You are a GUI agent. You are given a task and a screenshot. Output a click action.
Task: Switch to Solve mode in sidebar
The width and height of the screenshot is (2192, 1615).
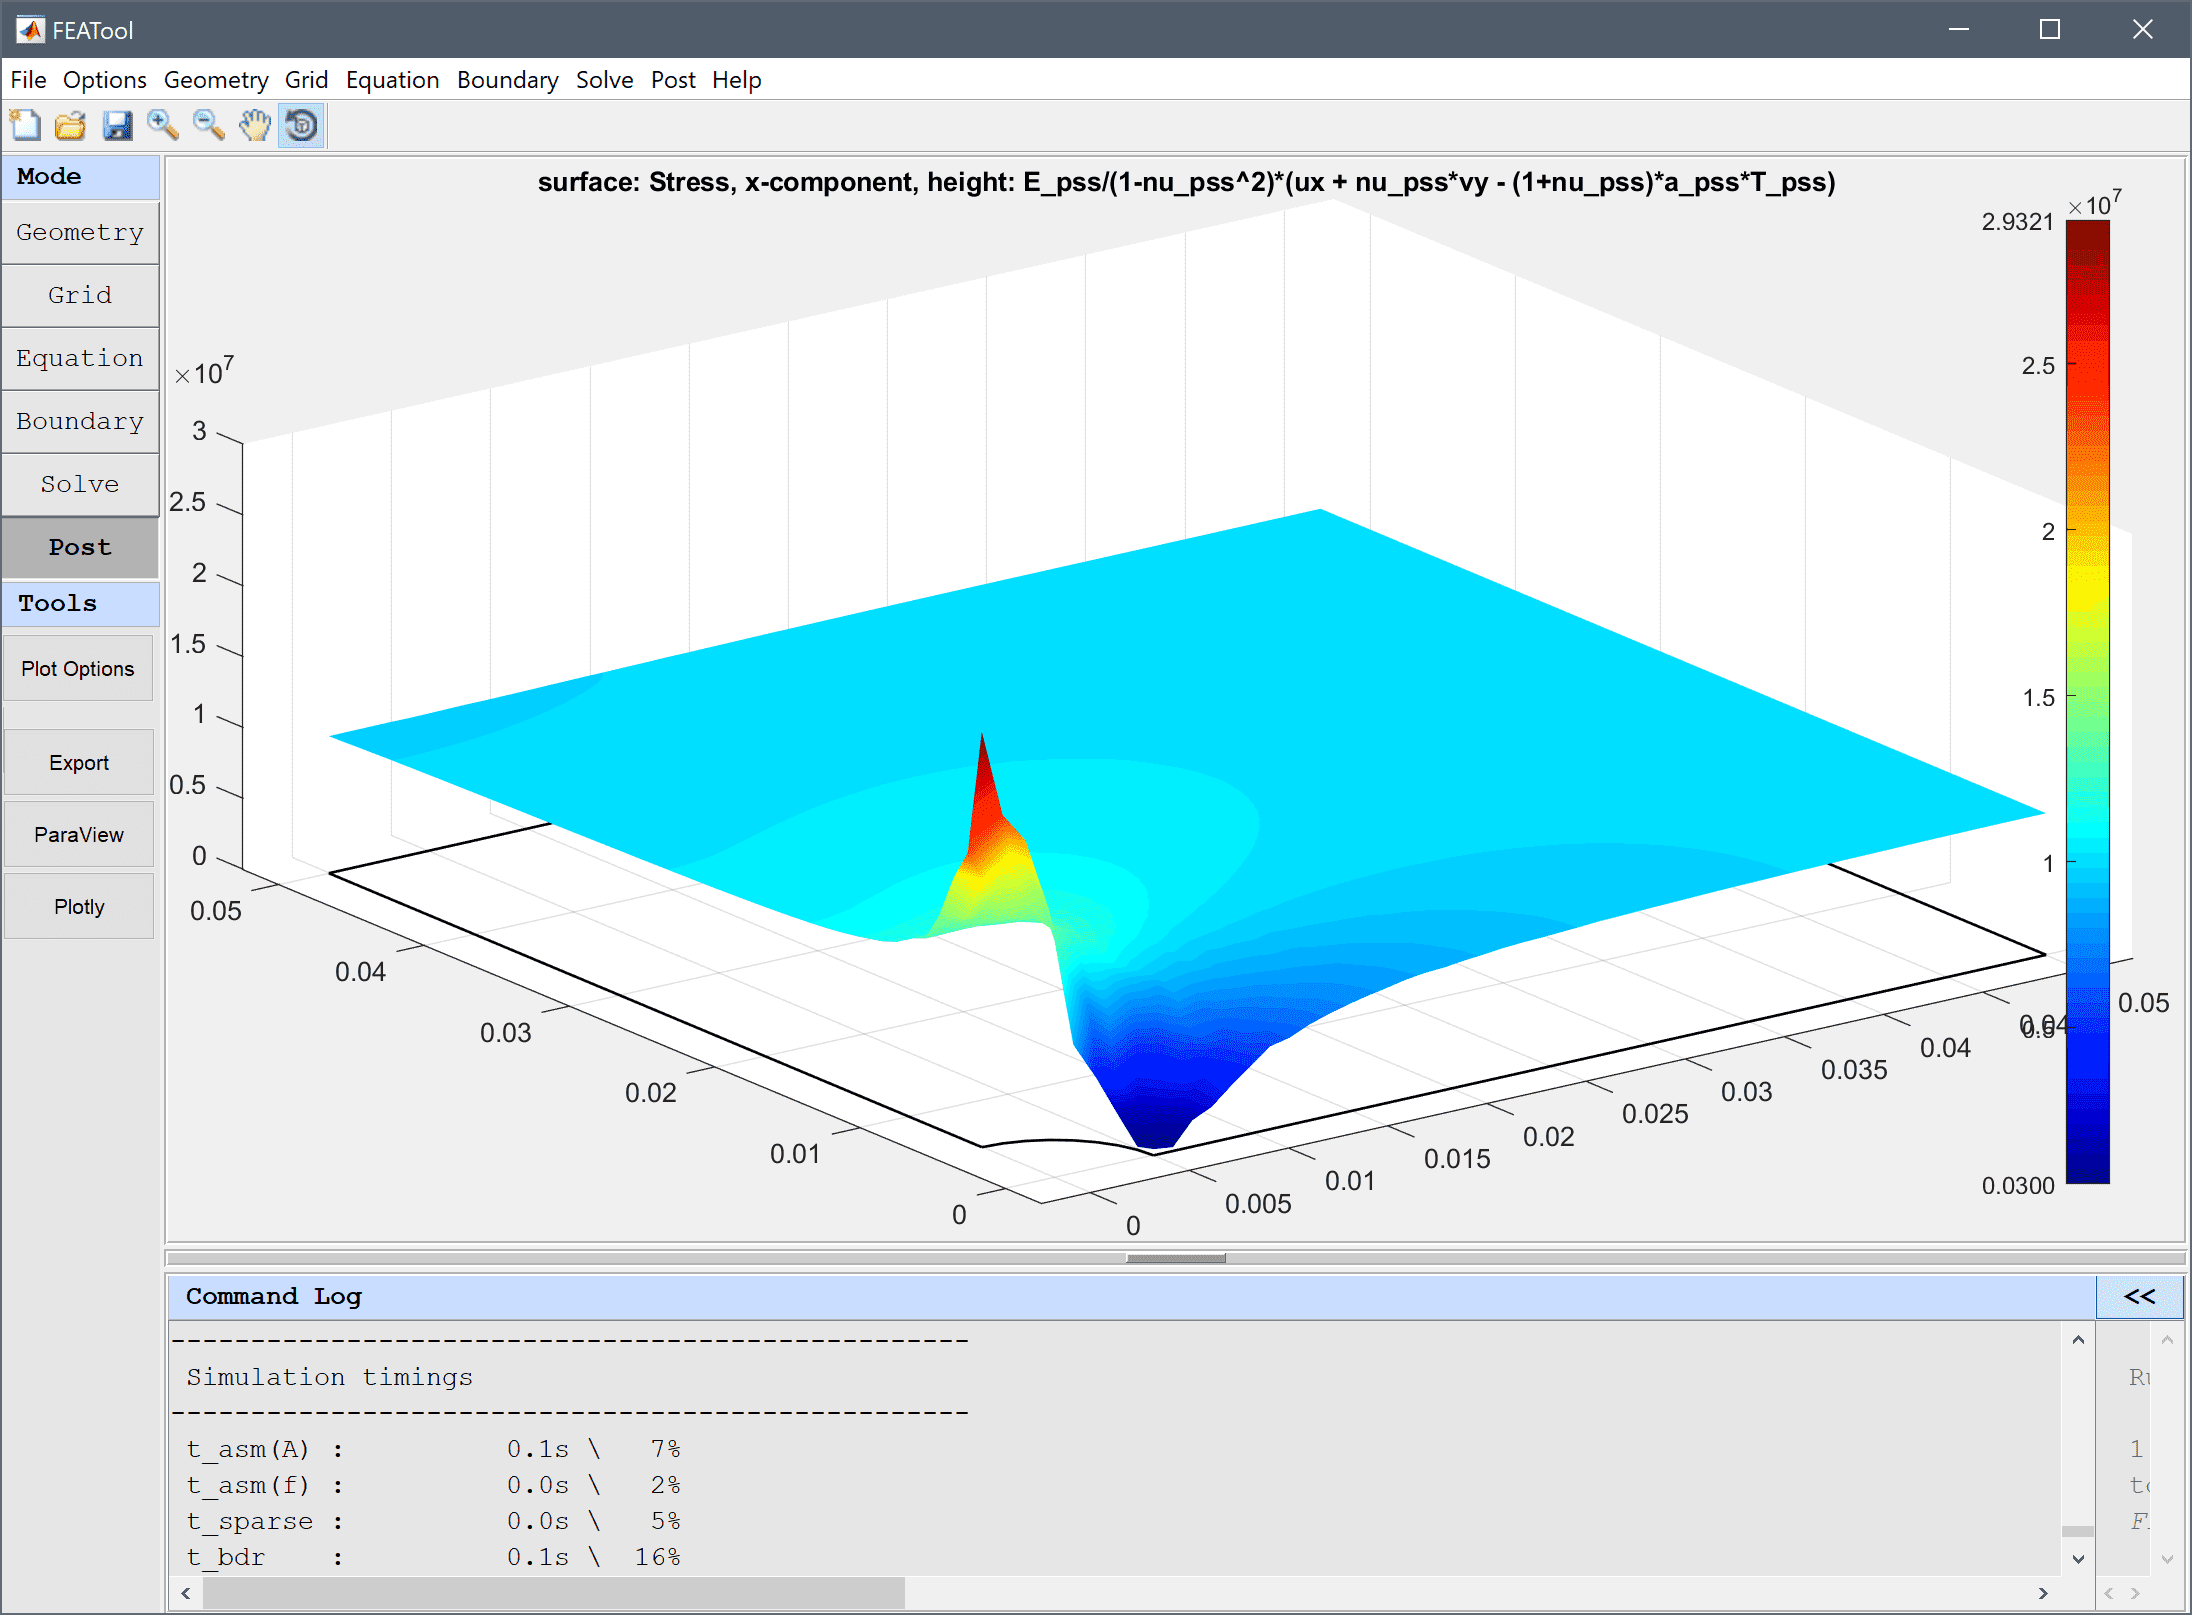coord(80,485)
